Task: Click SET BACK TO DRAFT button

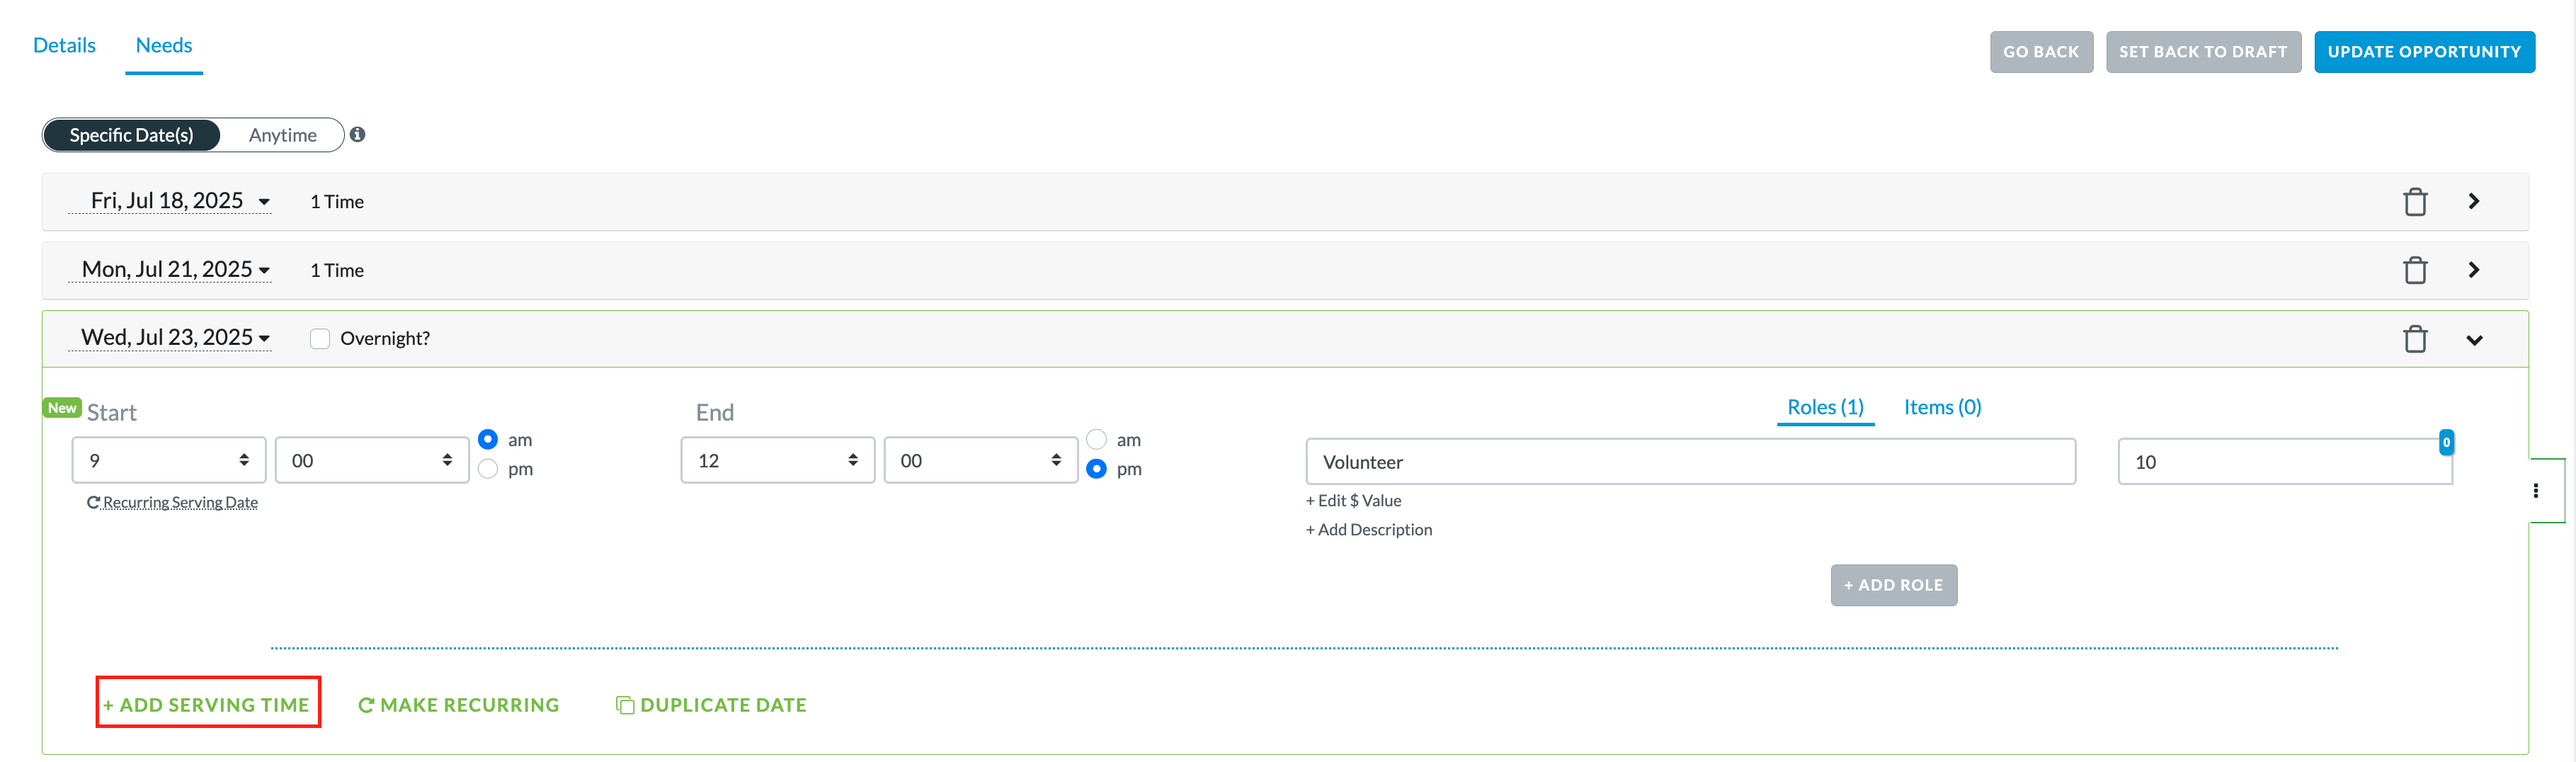Action: pyautogui.click(x=2203, y=52)
